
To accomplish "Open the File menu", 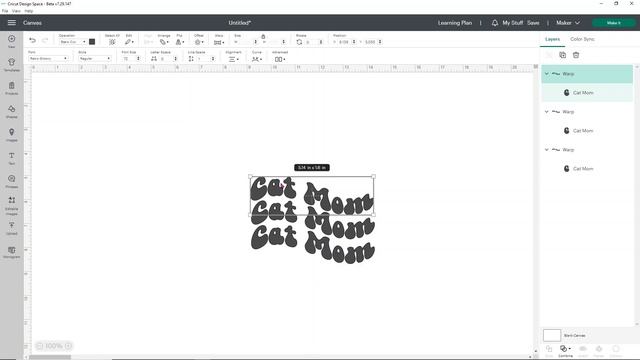I will 5,11.
